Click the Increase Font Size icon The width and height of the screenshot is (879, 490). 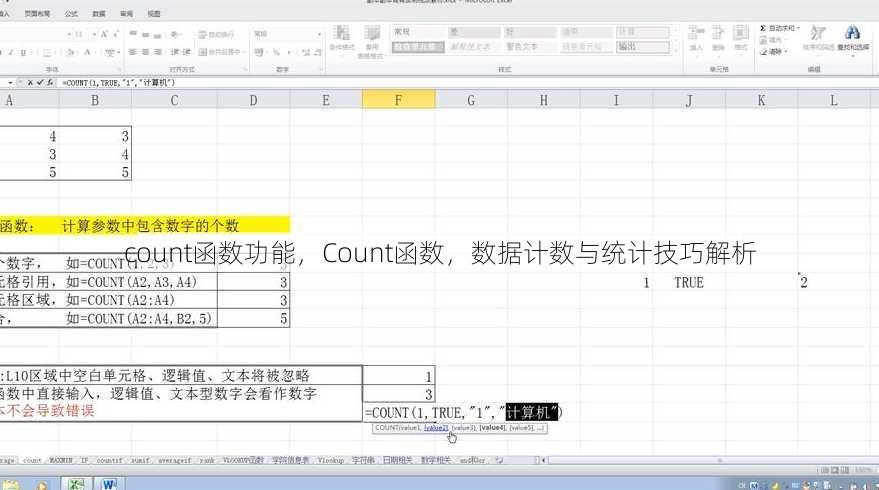pyautogui.click(x=104, y=34)
